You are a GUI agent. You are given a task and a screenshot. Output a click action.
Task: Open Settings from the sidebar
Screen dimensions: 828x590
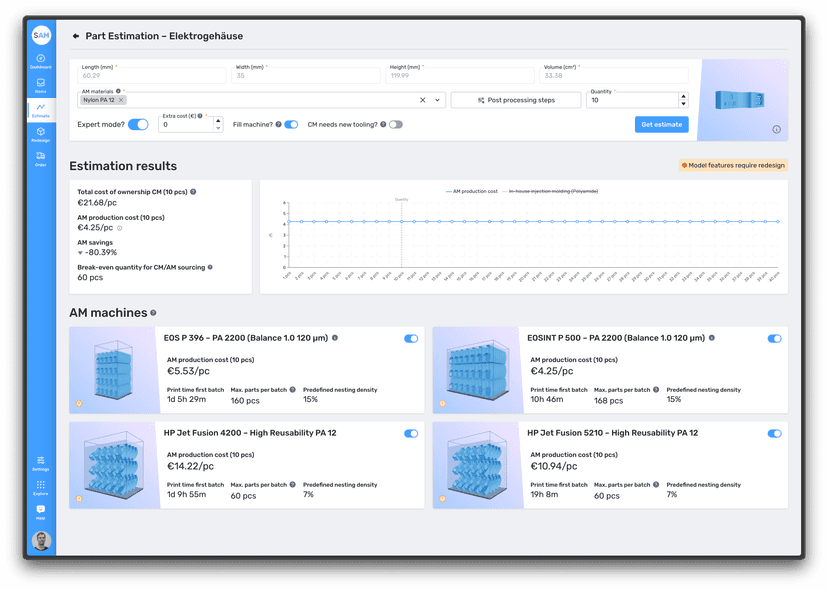(x=41, y=463)
